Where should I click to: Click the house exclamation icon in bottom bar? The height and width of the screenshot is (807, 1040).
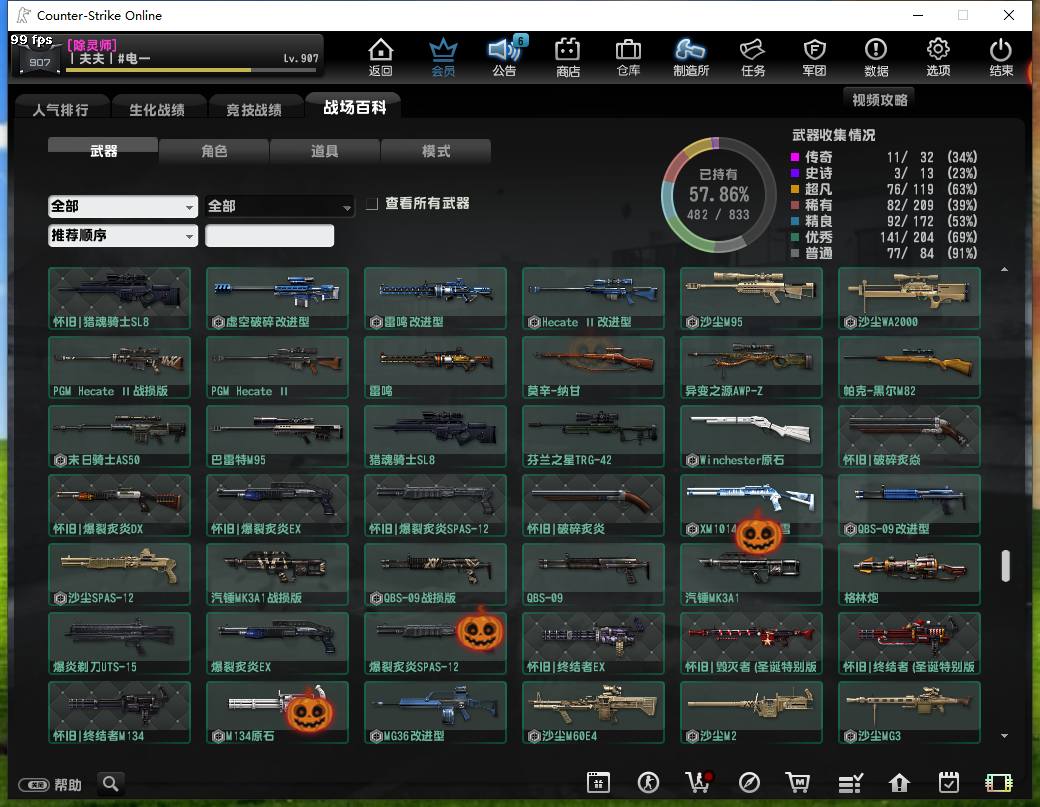click(x=899, y=783)
